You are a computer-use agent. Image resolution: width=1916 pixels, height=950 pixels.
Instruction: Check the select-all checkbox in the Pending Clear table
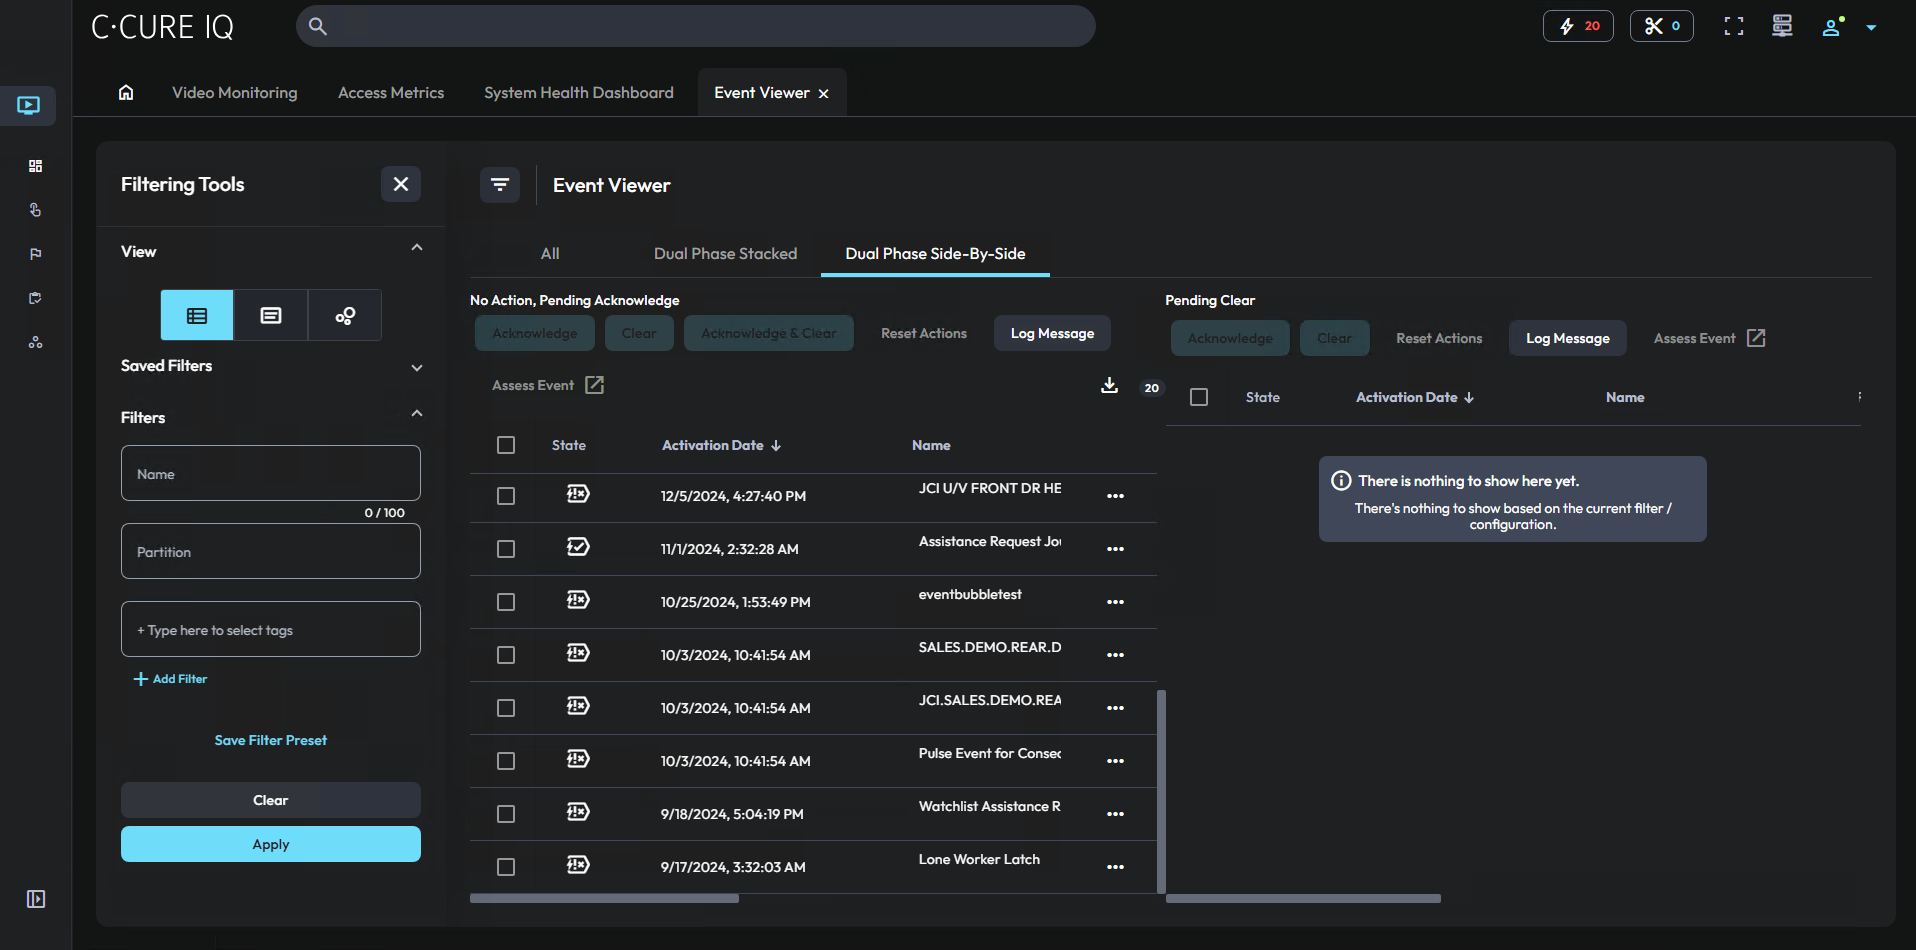(1199, 397)
